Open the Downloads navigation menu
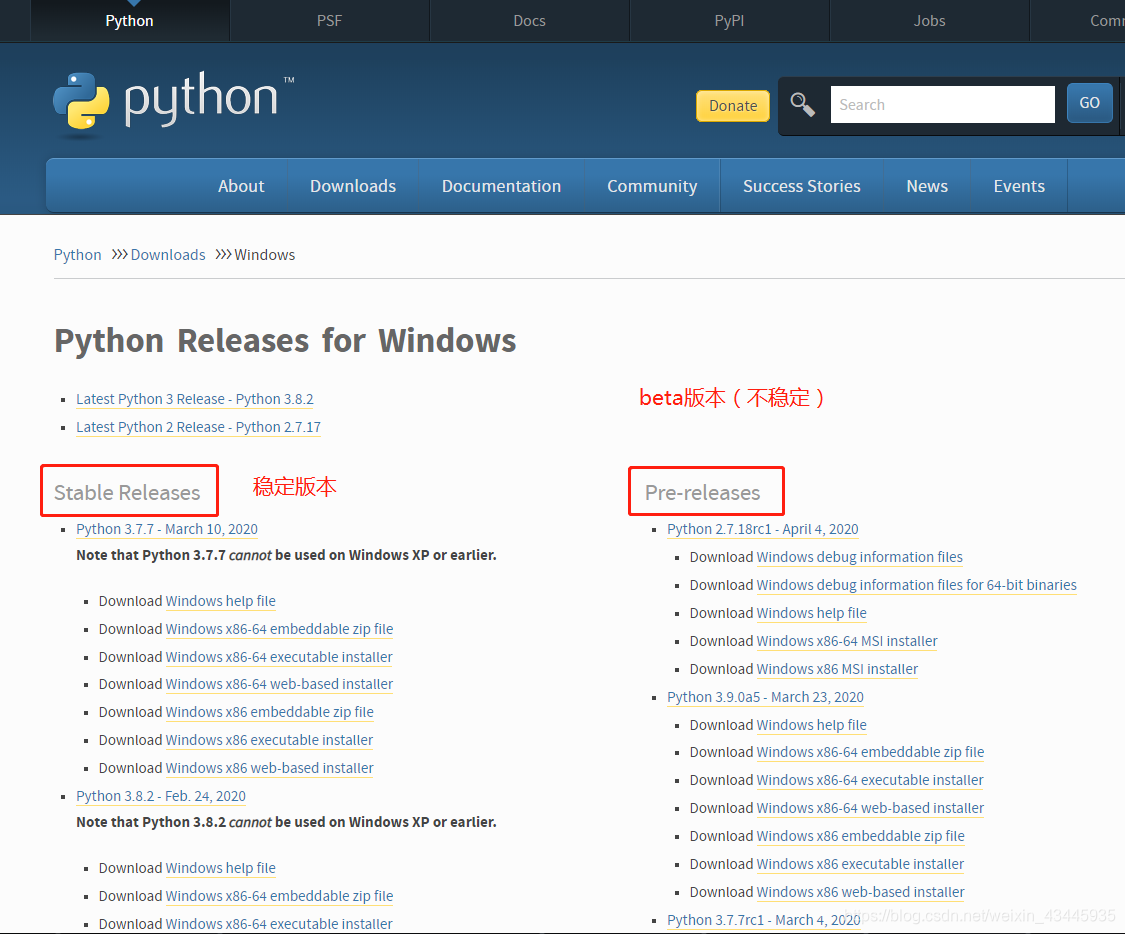Screen dimensions: 1125x934 click(x=353, y=186)
